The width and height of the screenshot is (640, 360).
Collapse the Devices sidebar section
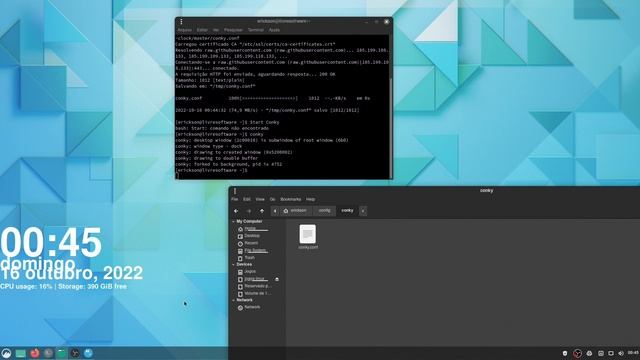pyautogui.click(x=233, y=264)
